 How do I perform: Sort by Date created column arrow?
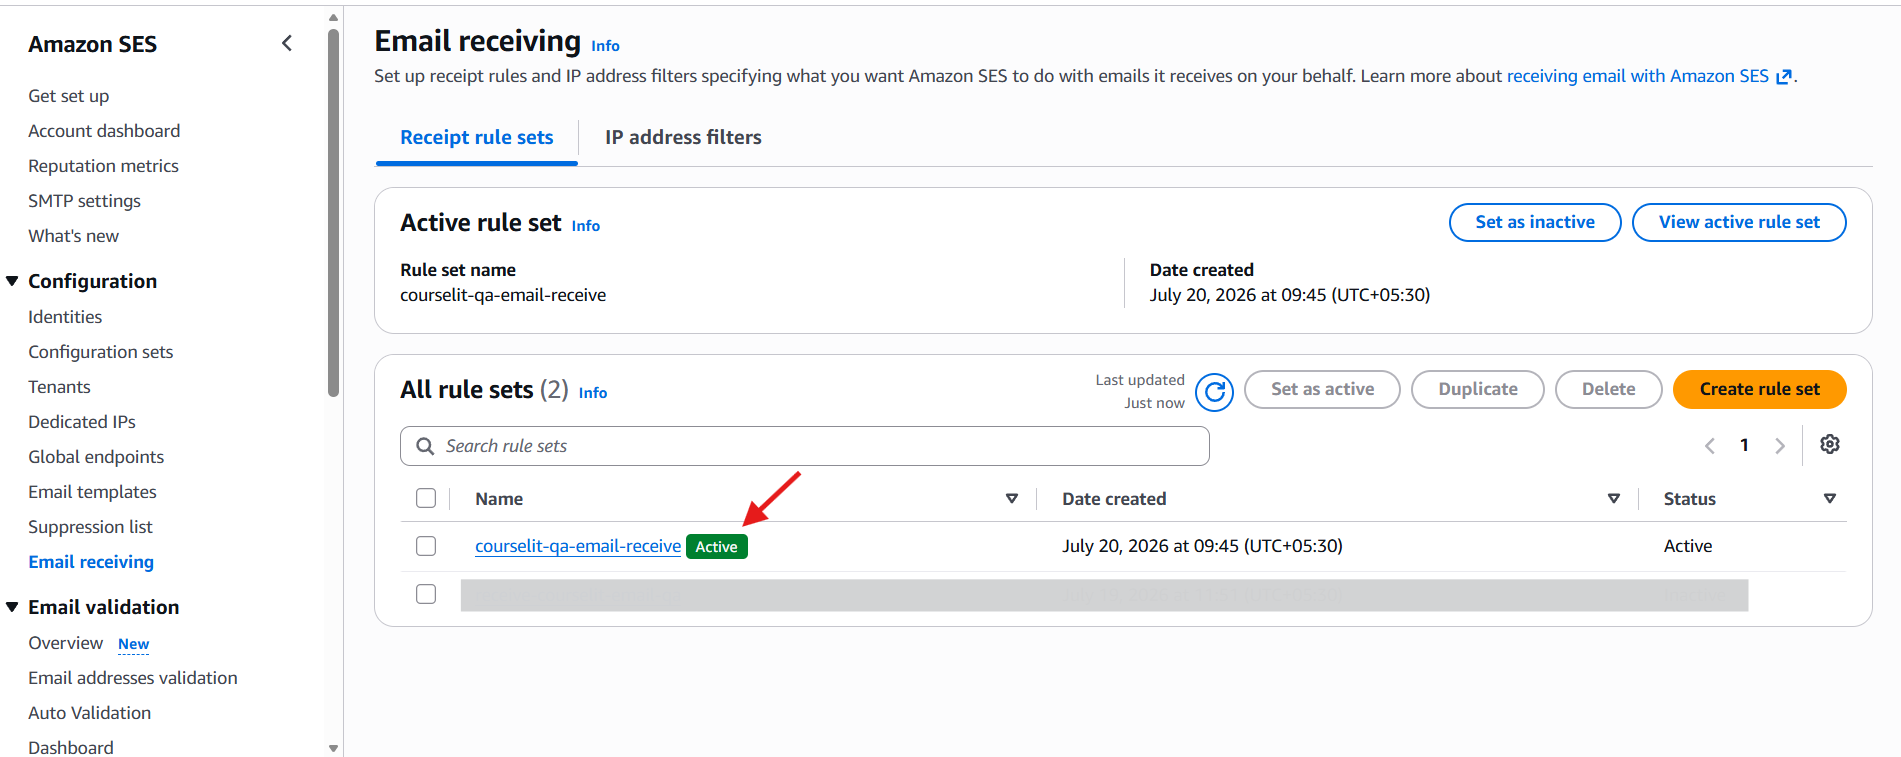[x=1613, y=498]
